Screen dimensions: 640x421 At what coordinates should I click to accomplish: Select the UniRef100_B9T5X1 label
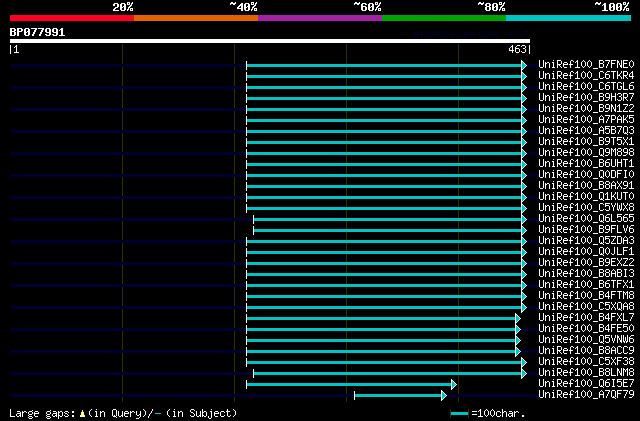pyautogui.click(x=586, y=142)
